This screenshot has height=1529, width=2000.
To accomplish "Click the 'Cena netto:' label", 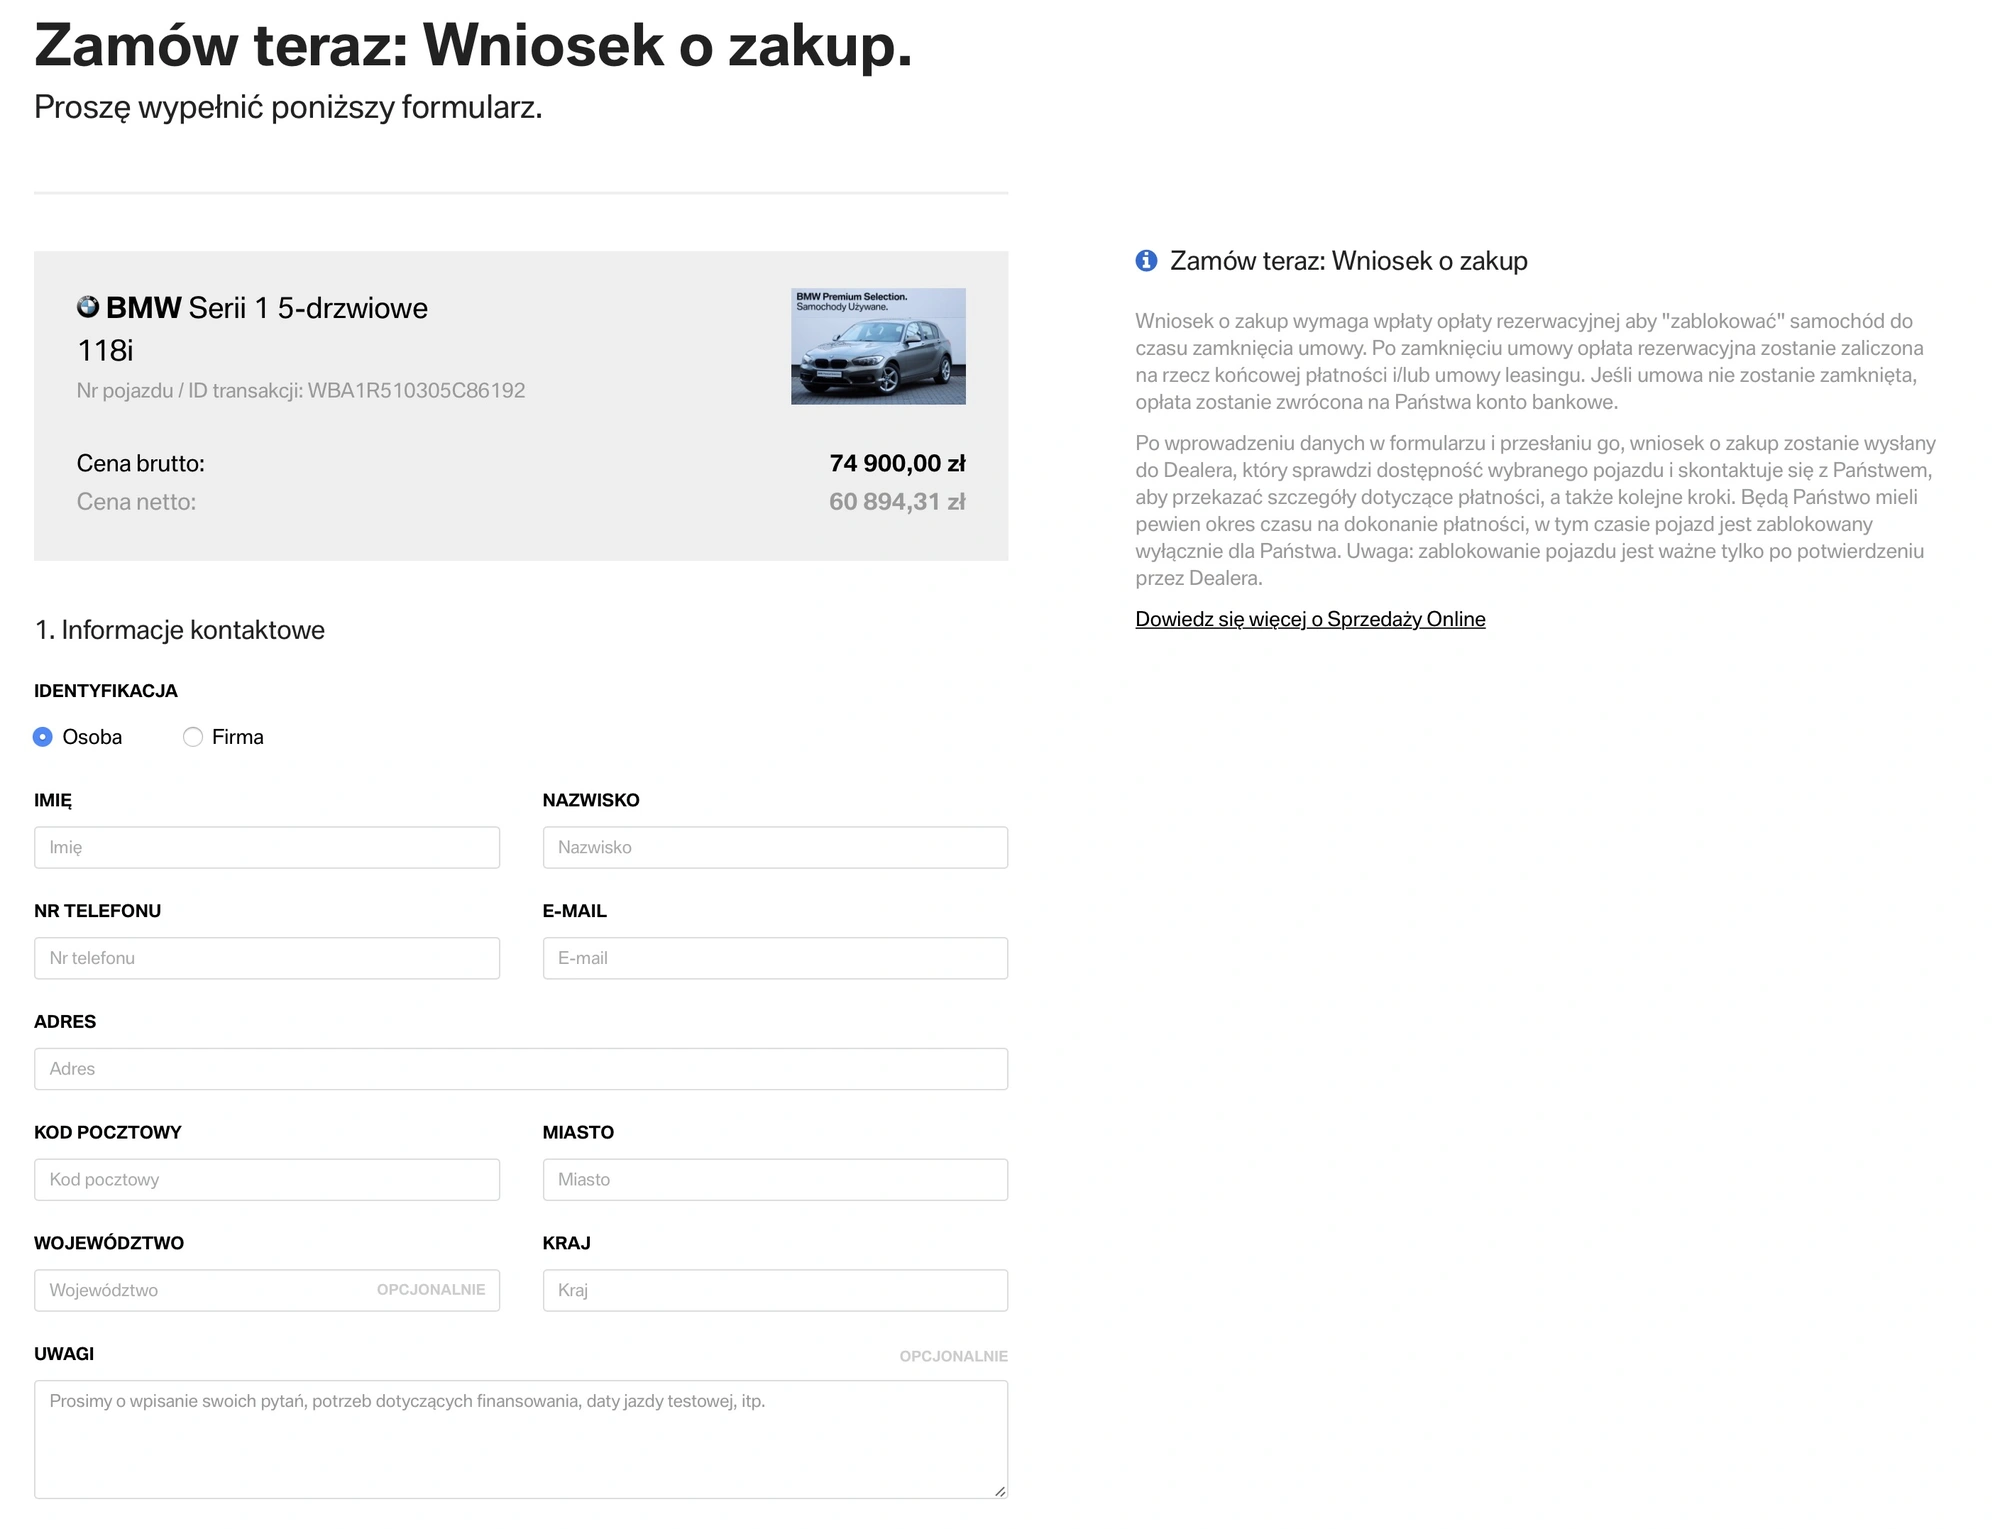I will click(137, 502).
